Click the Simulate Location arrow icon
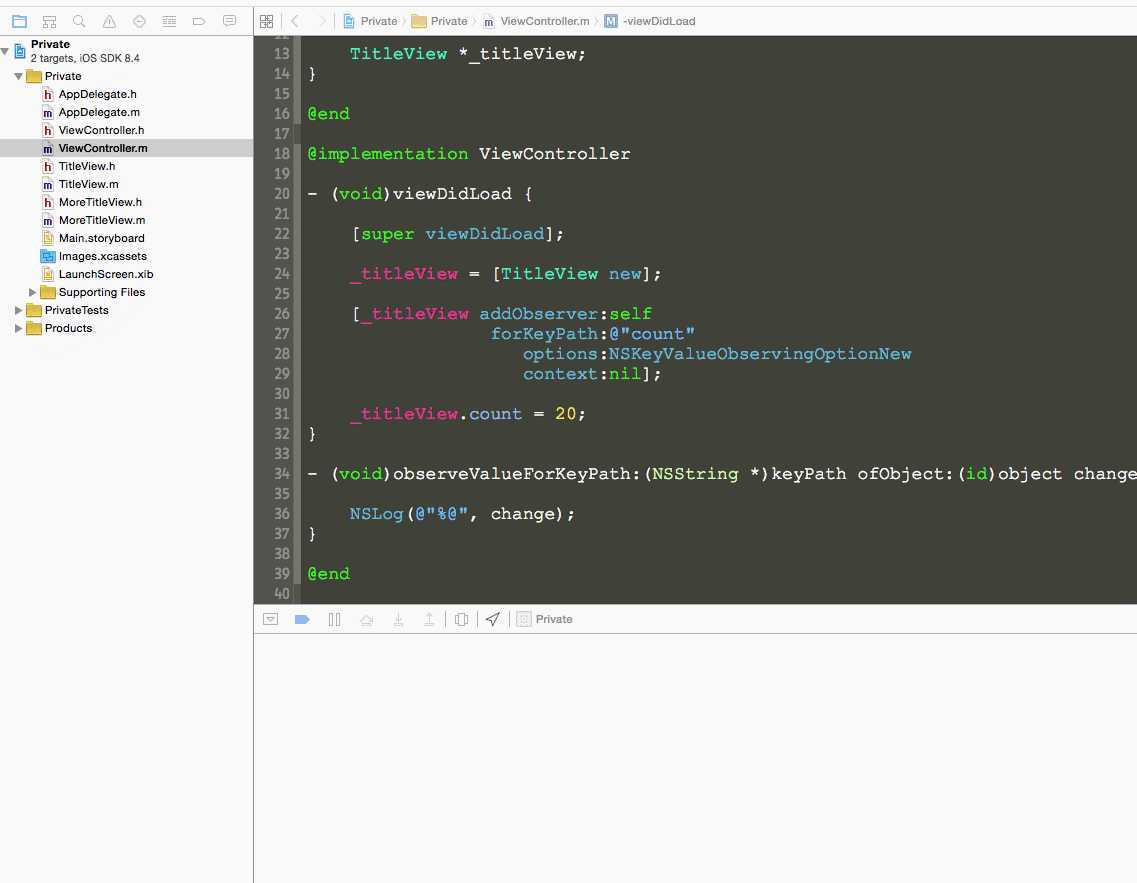The width and height of the screenshot is (1137, 883). 493,619
